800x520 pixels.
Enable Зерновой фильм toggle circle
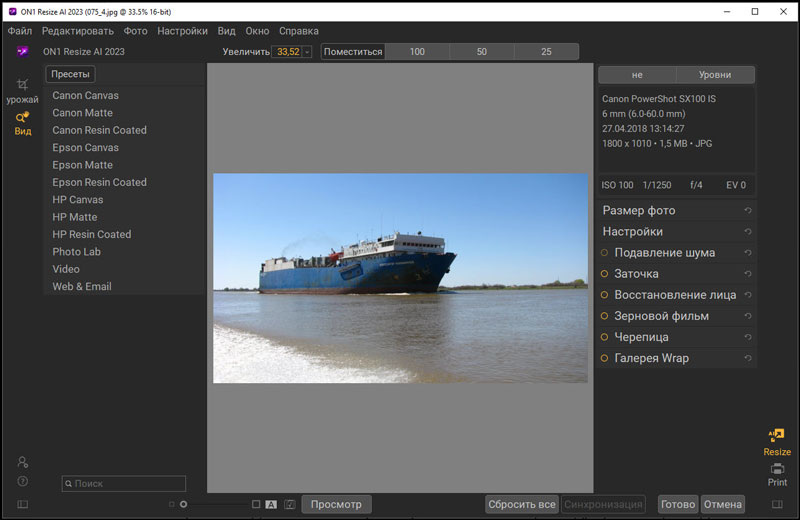[605, 316]
